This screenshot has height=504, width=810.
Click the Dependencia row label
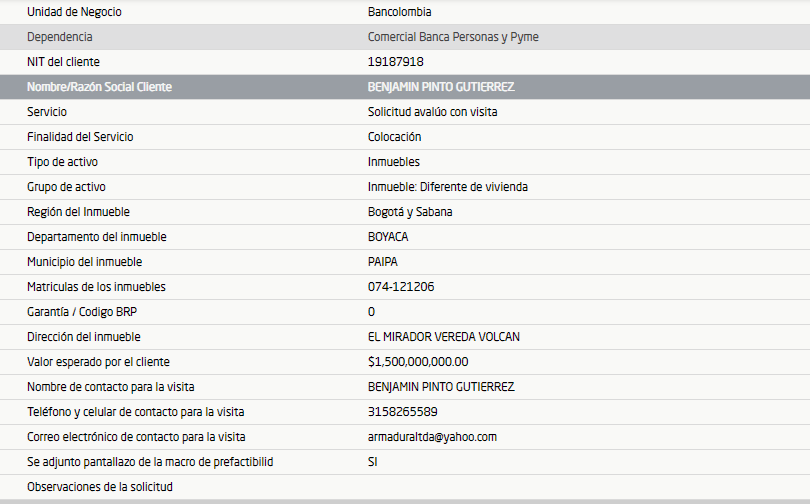(60, 37)
